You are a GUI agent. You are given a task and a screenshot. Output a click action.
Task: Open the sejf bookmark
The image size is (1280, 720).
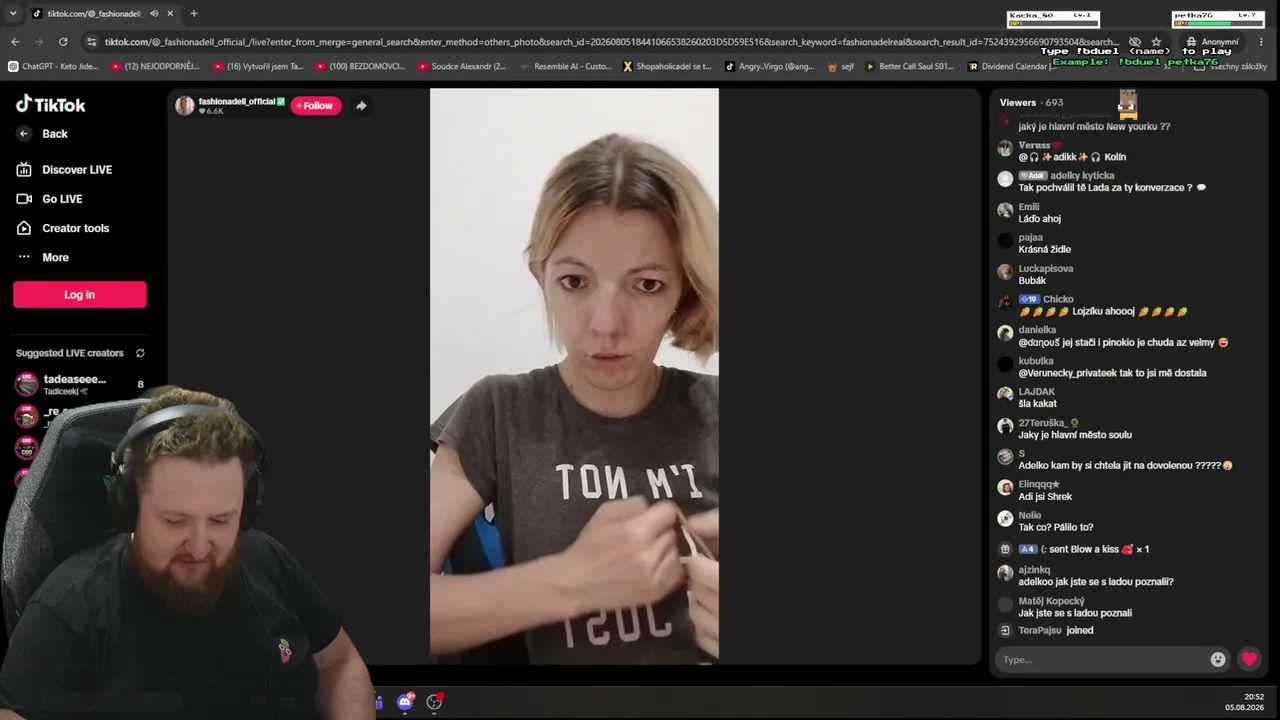pyautogui.click(x=841, y=67)
